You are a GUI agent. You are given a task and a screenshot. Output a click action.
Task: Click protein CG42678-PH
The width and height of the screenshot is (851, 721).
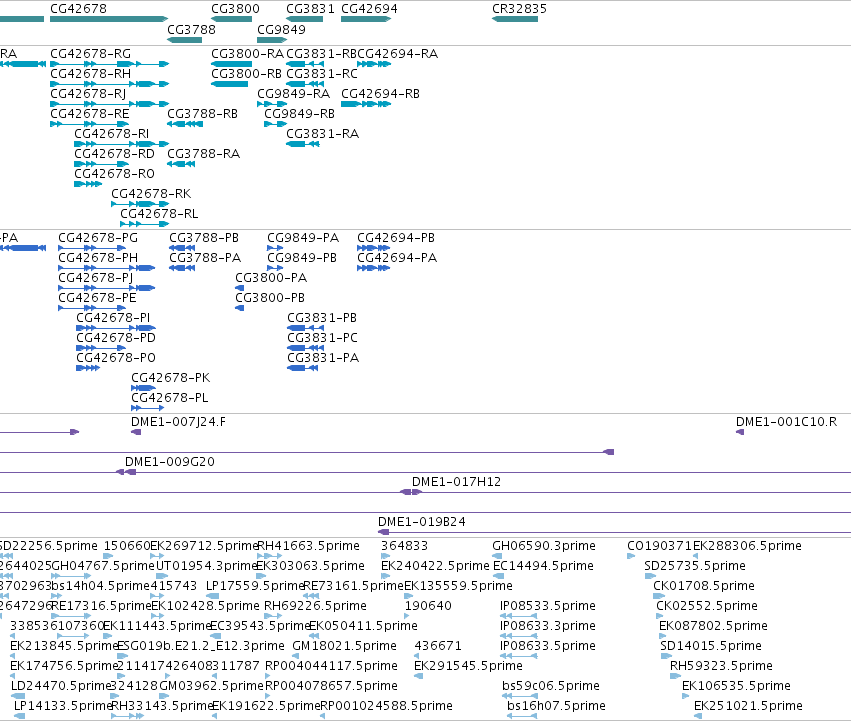[106, 268]
